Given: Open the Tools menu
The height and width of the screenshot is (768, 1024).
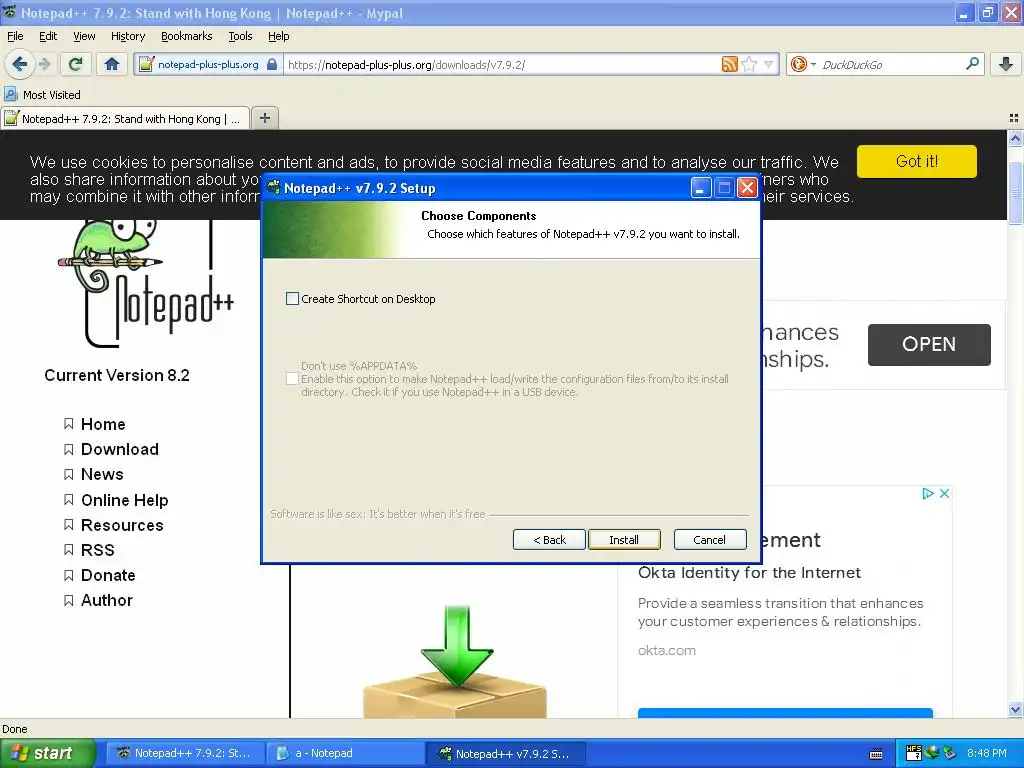Looking at the screenshot, I should [240, 36].
